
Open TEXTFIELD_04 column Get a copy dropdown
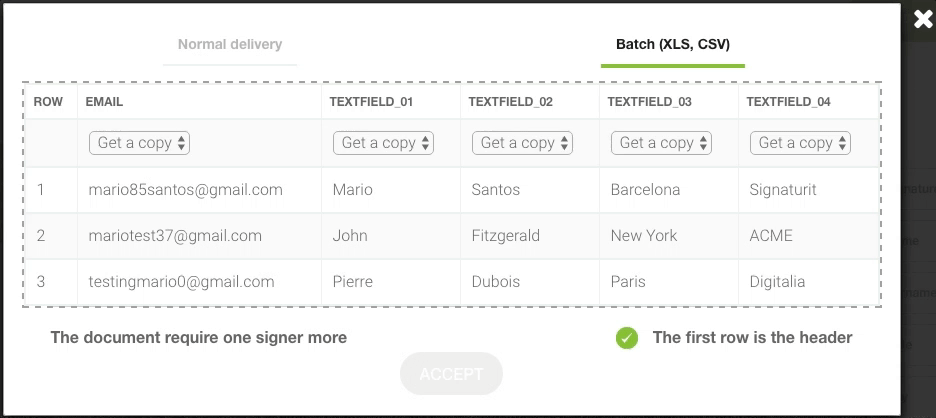coord(800,143)
